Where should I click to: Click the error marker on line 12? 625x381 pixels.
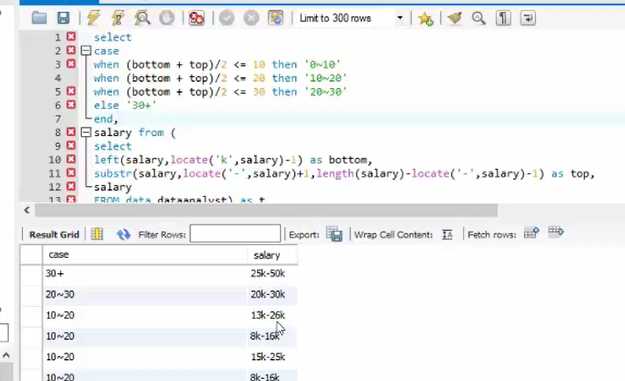pos(71,186)
